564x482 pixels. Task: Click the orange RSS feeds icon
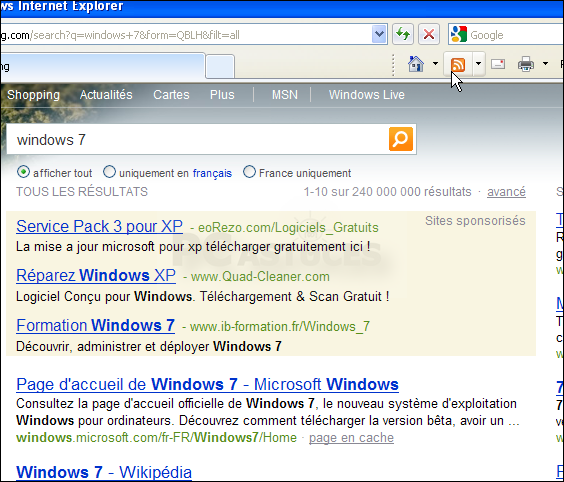pyautogui.click(x=458, y=64)
